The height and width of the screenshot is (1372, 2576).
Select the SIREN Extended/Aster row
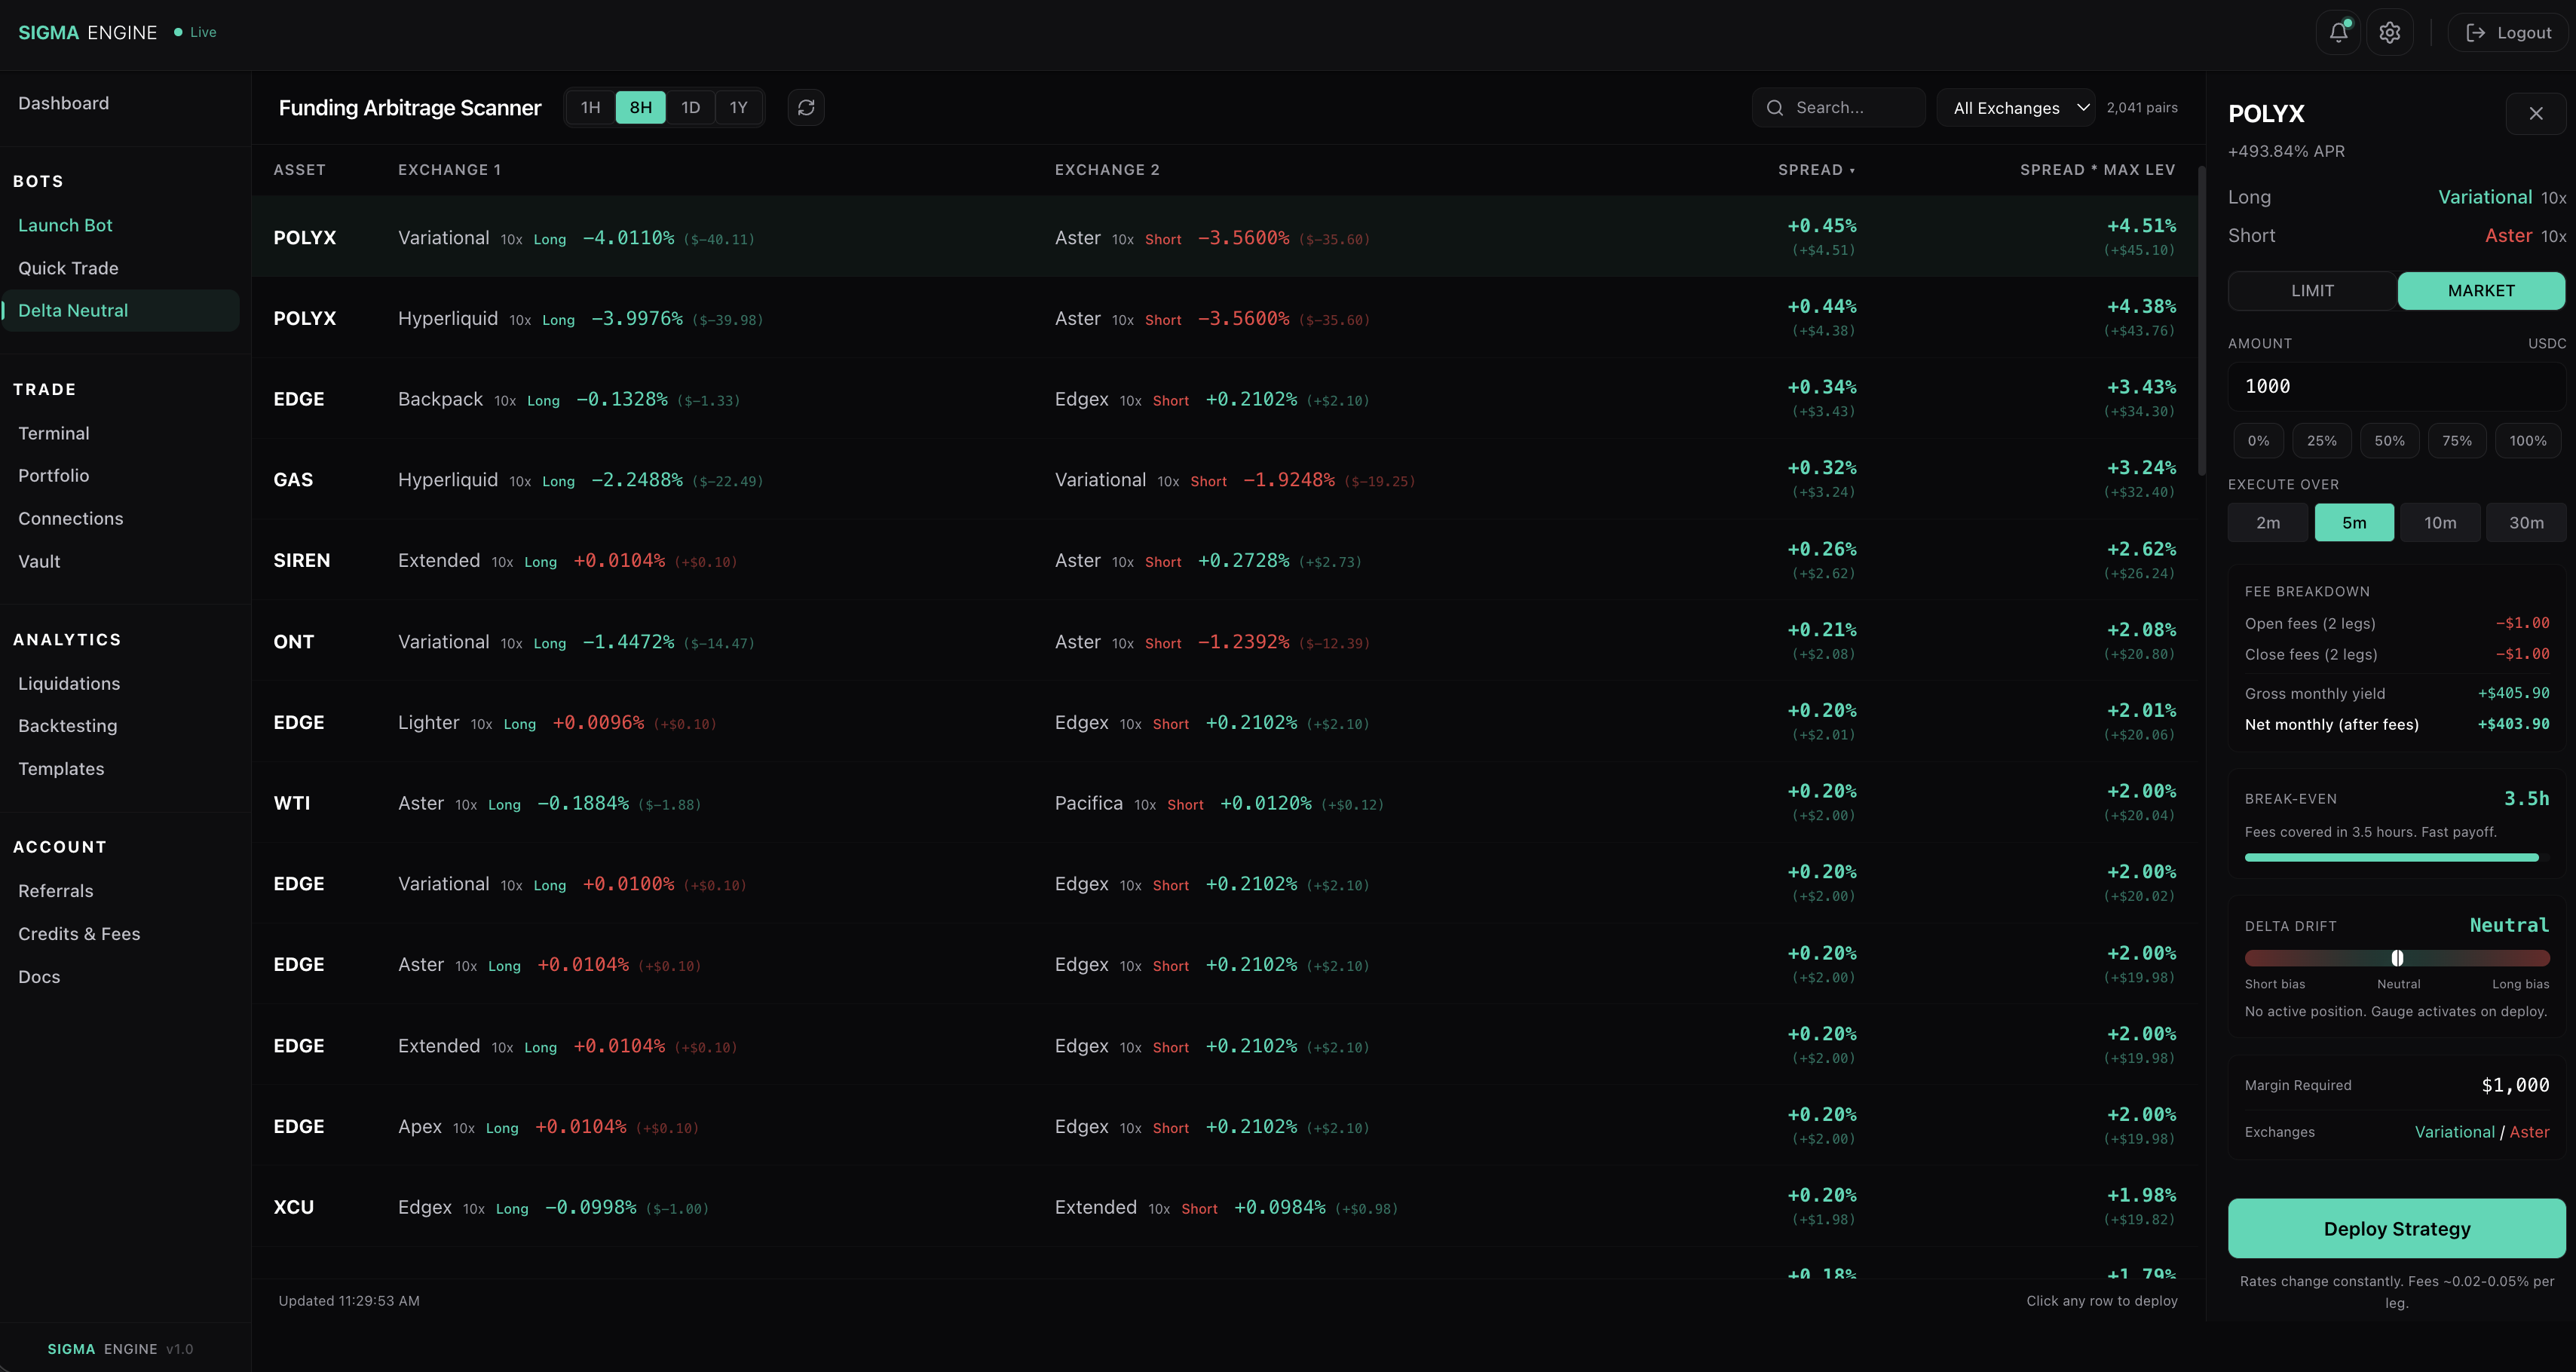(1224, 561)
